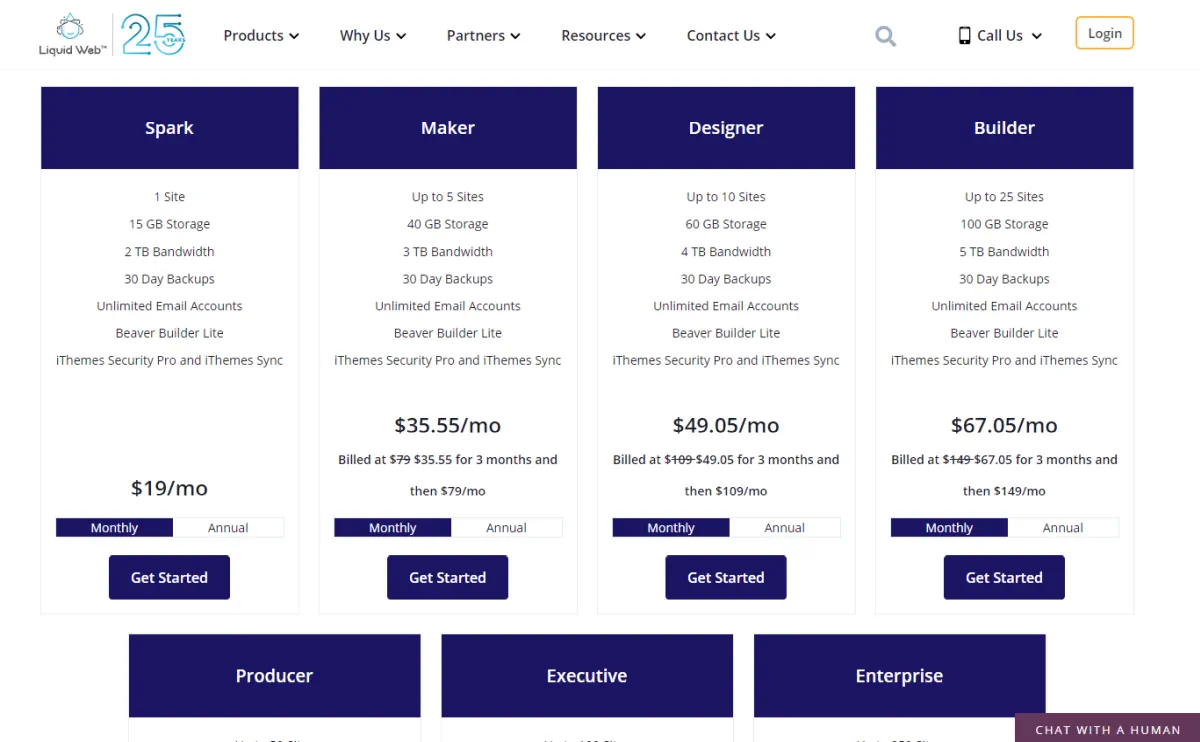Click the Executive plan header
The width and height of the screenshot is (1200, 742).
pyautogui.click(x=587, y=676)
